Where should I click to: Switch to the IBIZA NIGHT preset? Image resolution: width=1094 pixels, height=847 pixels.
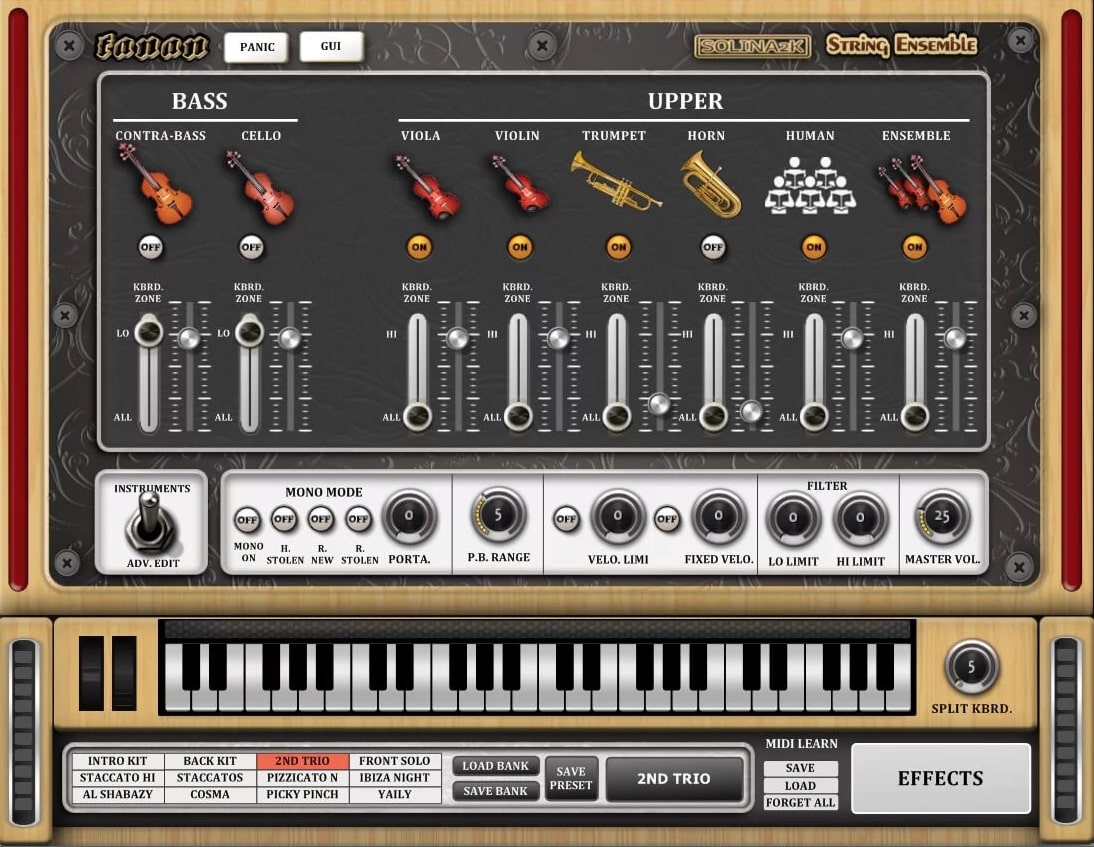(395, 778)
